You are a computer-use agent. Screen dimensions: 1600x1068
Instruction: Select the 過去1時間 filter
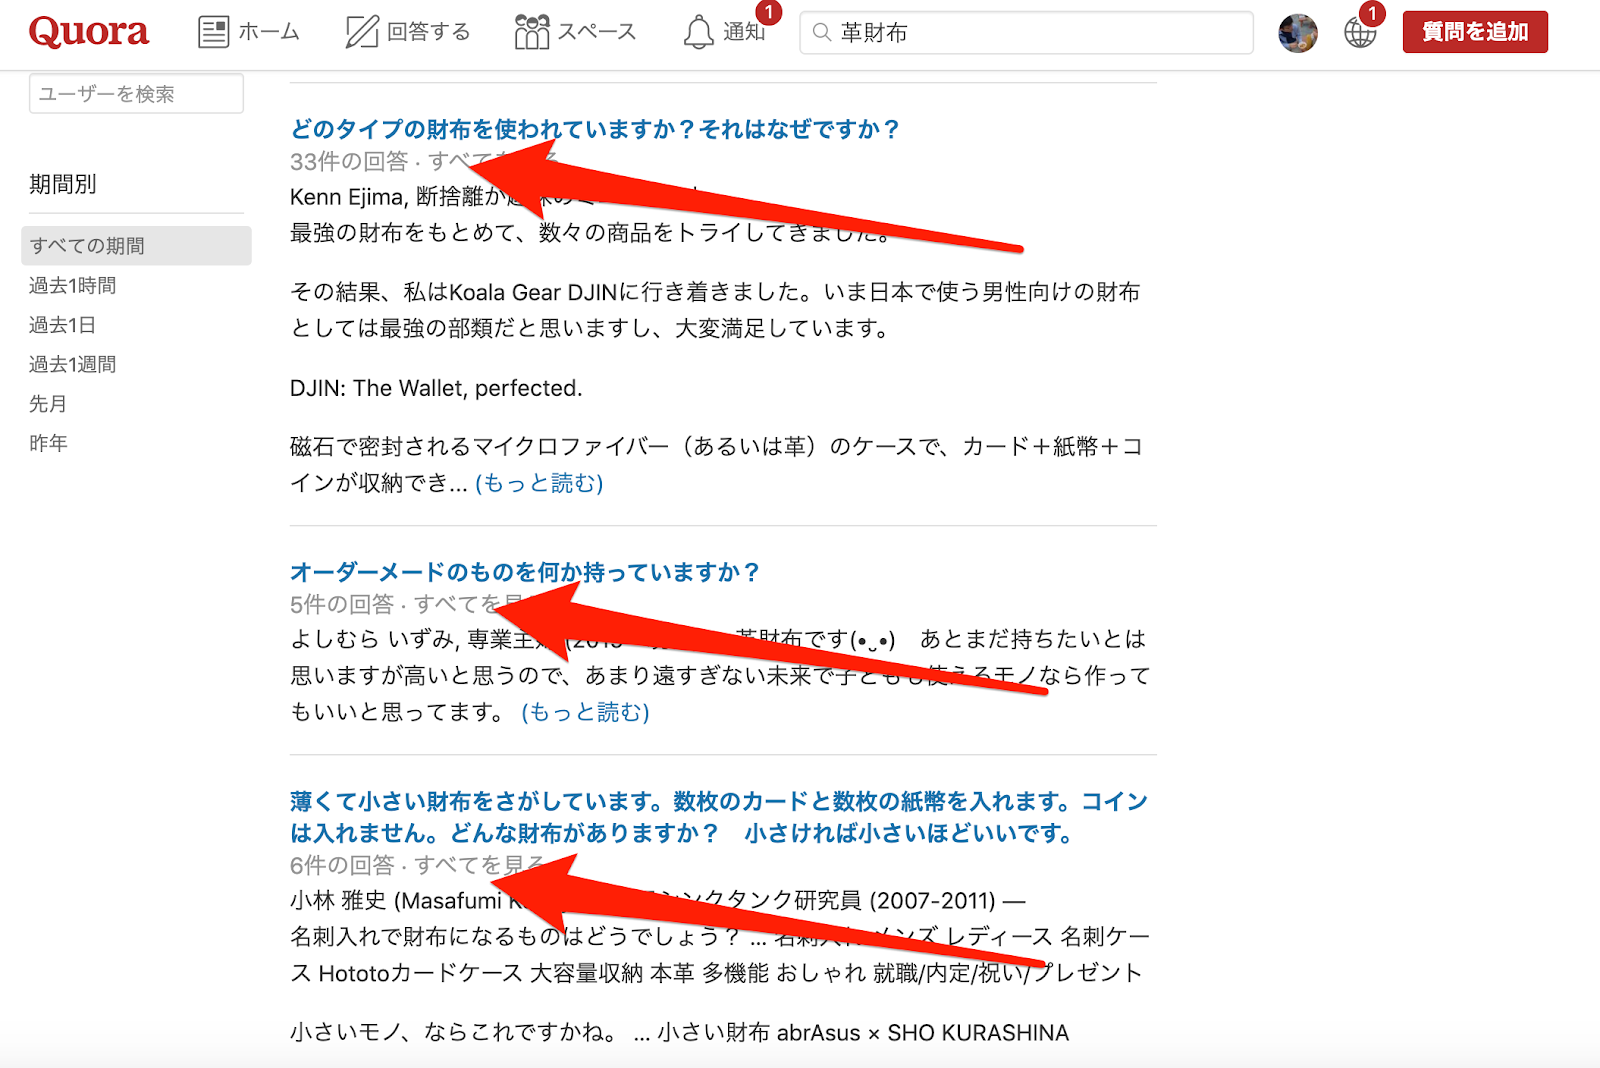[73, 286]
